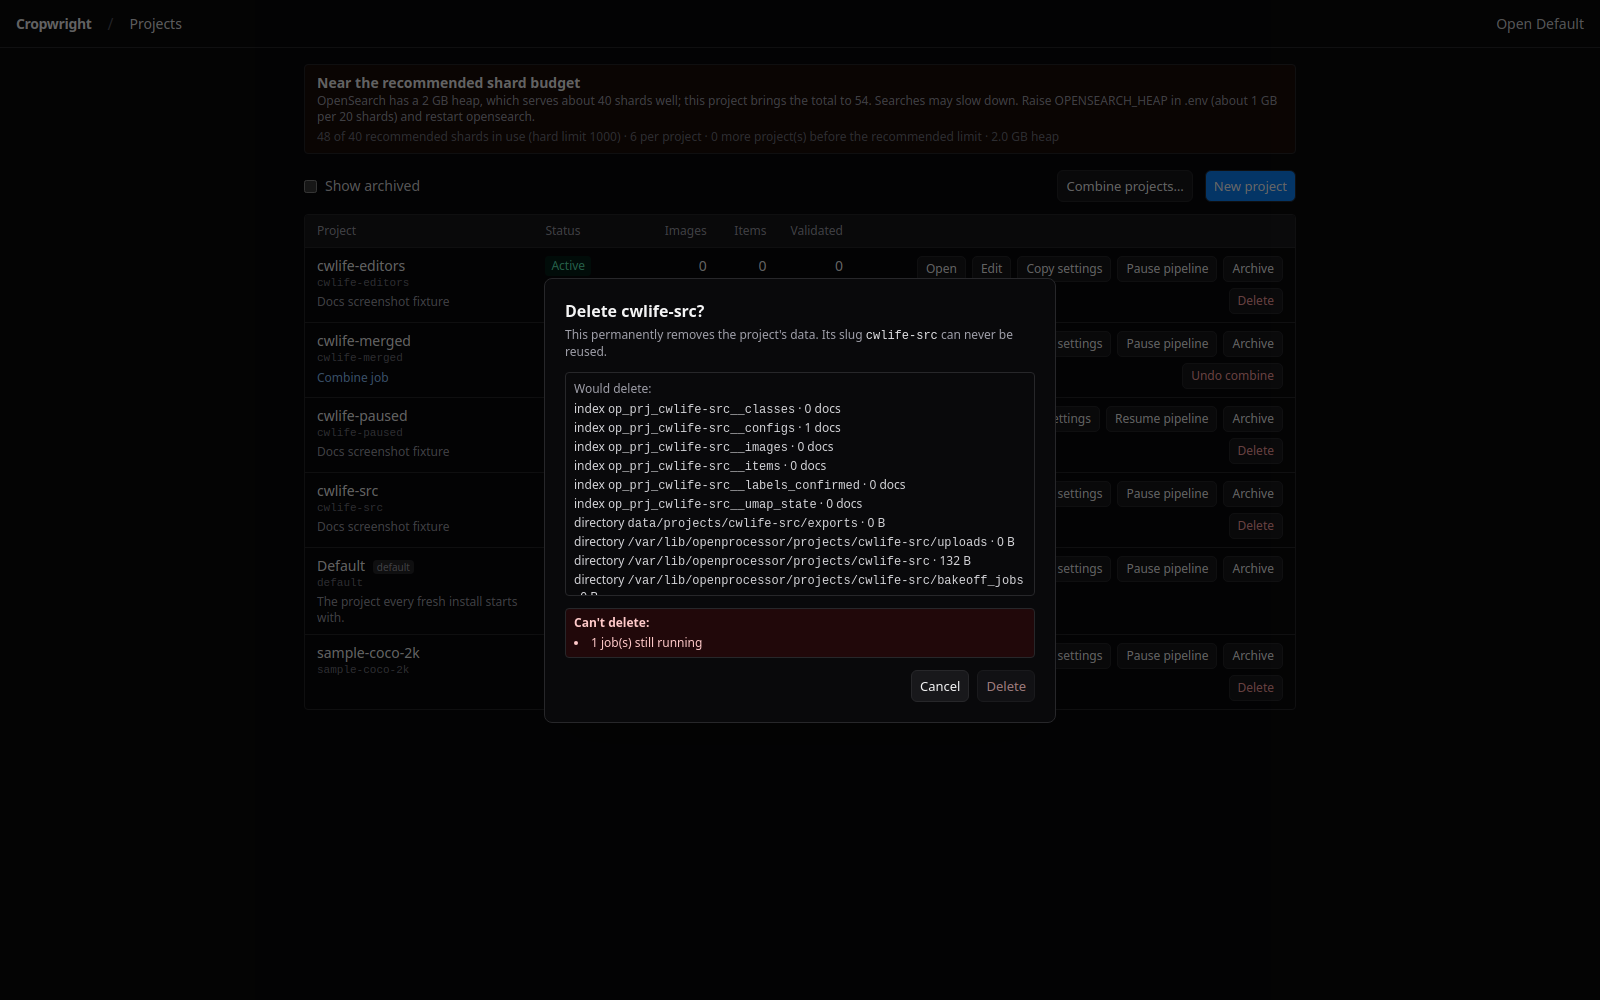Viewport: 1600px width, 1000px height.
Task: Select the cwlife-src project name in table
Action: tap(347, 491)
